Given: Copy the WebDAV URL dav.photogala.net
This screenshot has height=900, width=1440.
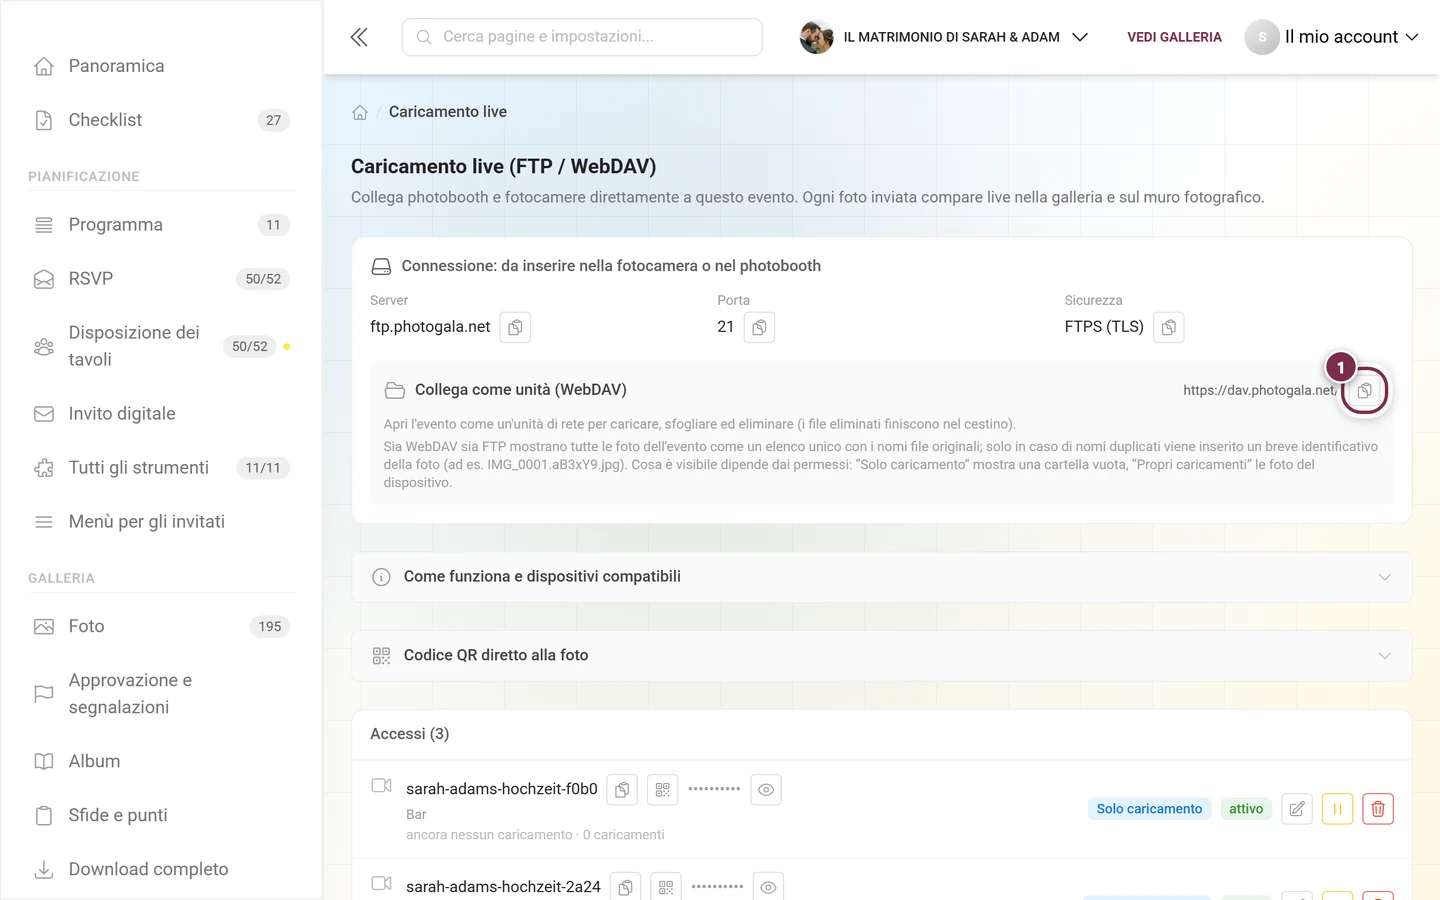Looking at the screenshot, I should (x=1364, y=390).
